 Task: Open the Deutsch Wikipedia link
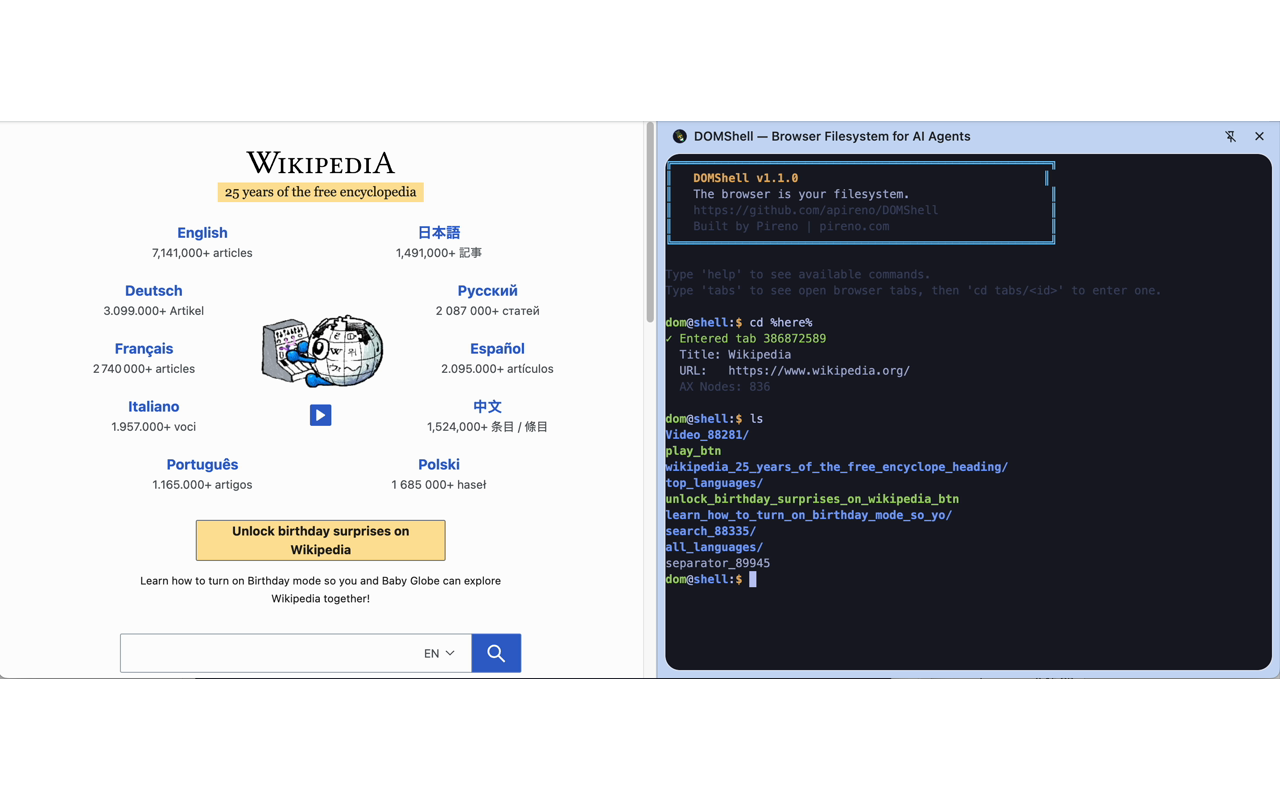(x=153, y=291)
